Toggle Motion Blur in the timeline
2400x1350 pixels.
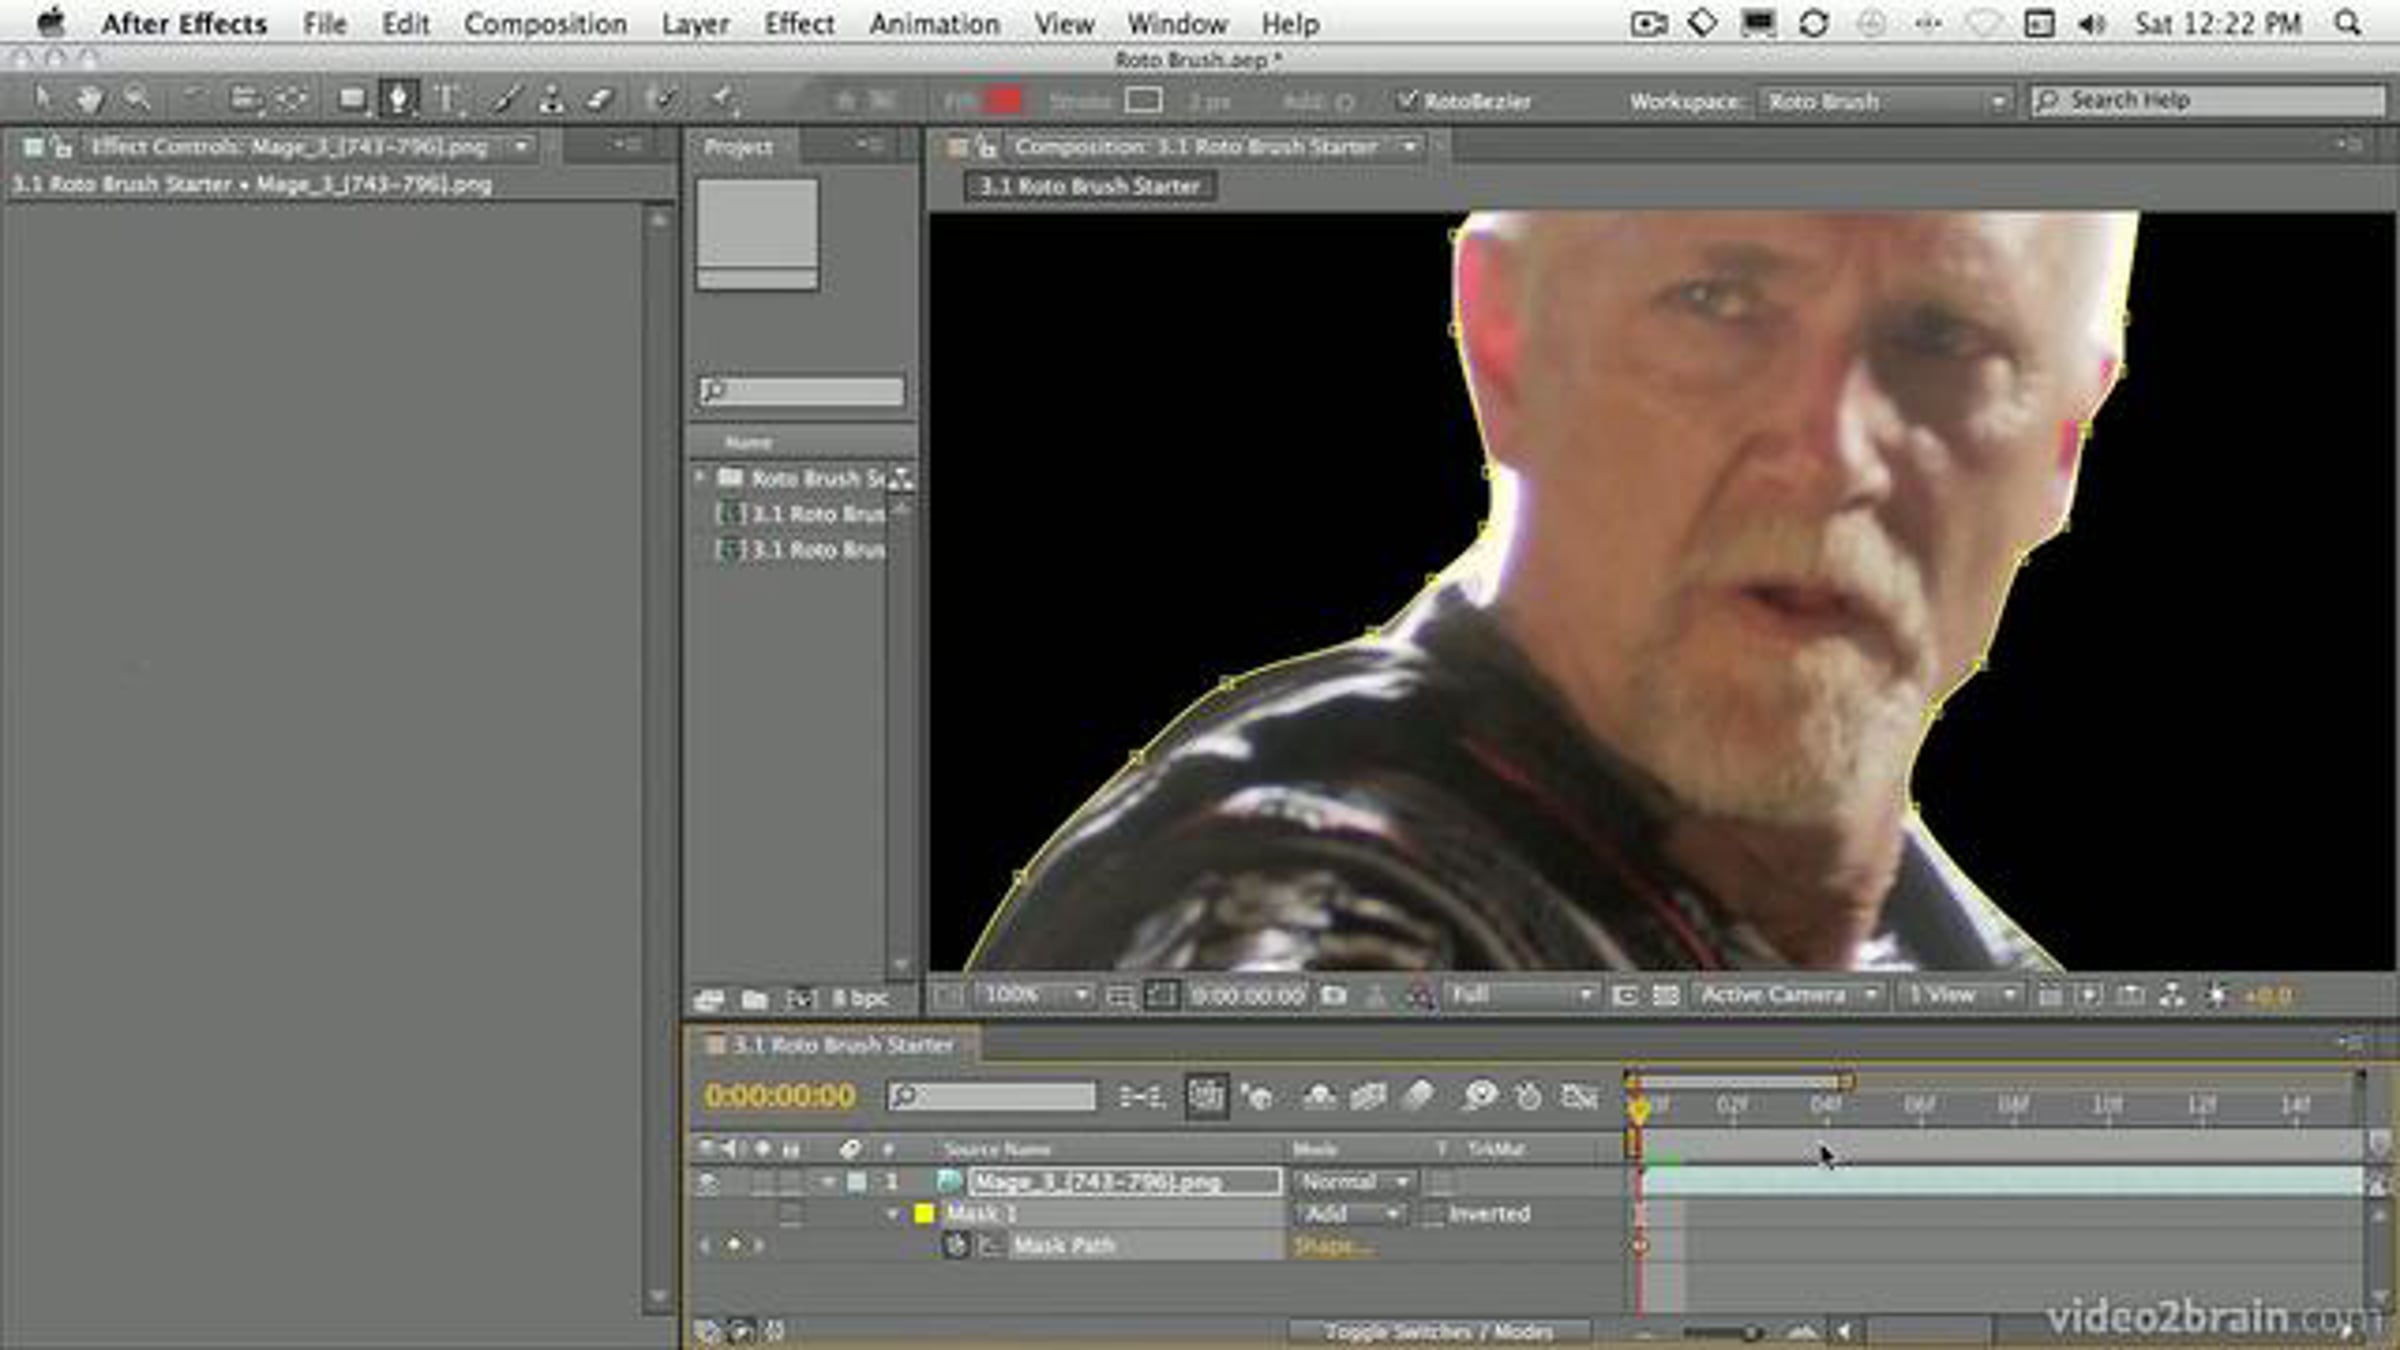pos(1418,1097)
